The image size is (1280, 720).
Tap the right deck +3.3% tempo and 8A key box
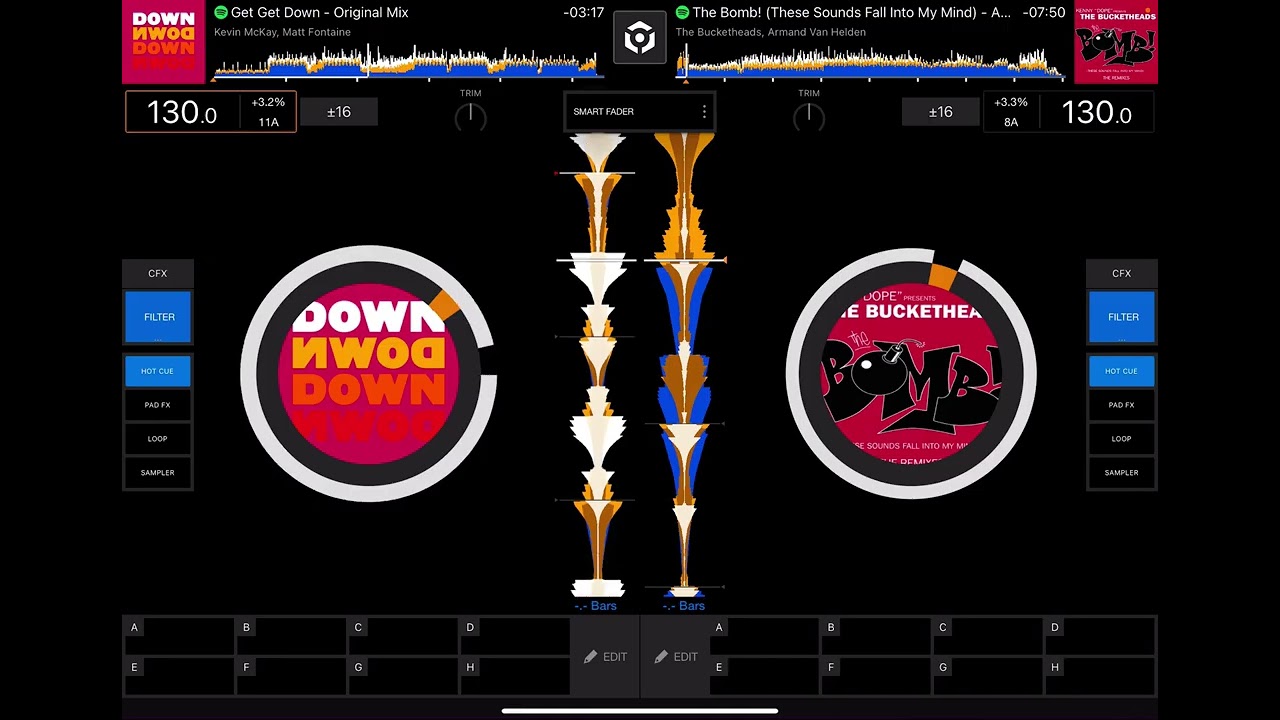pyautogui.click(x=1011, y=112)
